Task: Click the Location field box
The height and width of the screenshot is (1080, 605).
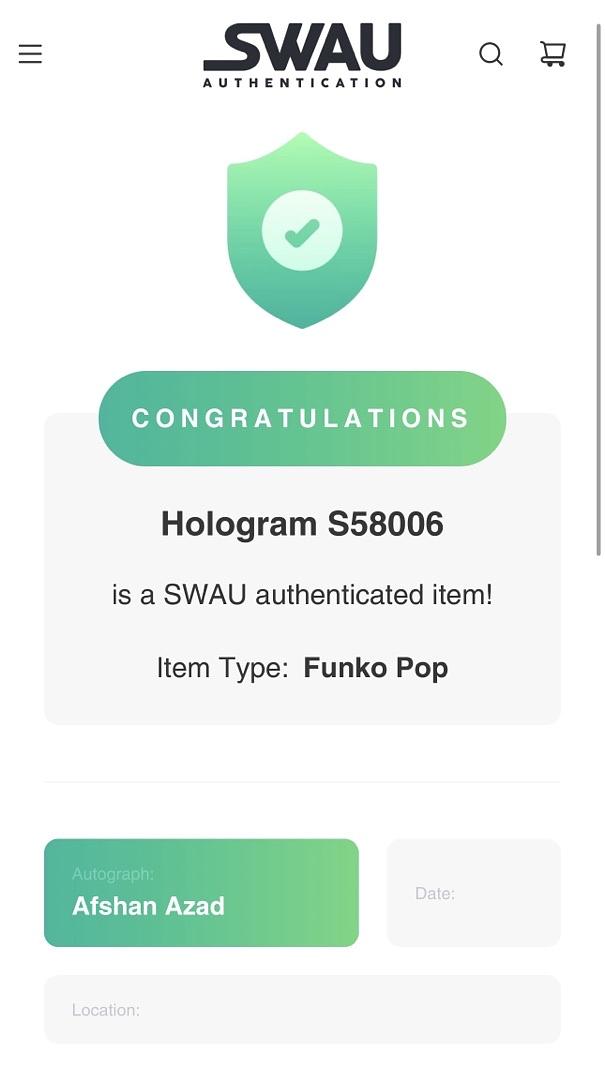Action: pos(302,1009)
